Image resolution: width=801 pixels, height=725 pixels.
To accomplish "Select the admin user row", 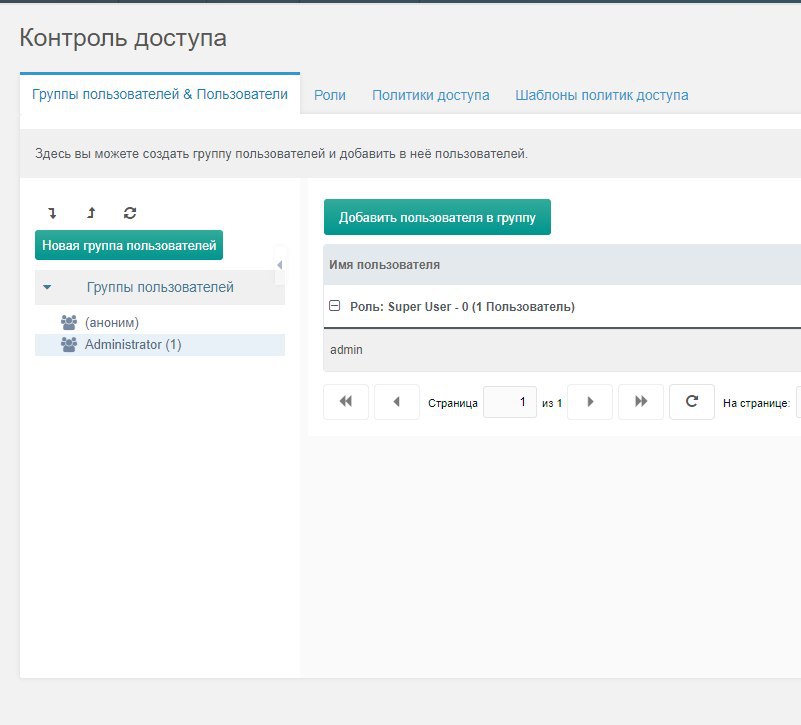I will (562, 350).
